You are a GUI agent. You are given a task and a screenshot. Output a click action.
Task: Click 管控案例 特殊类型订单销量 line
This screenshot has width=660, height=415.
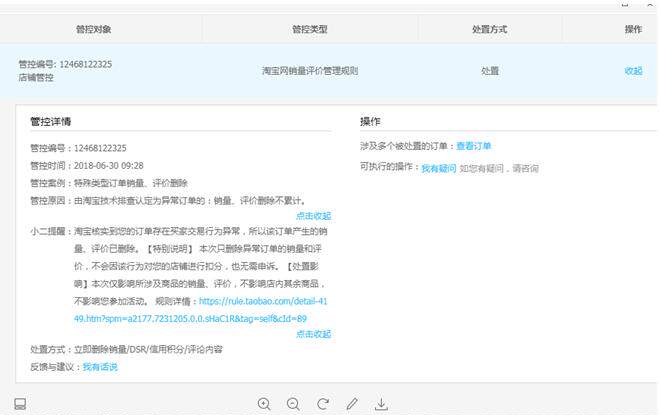[x=109, y=183]
